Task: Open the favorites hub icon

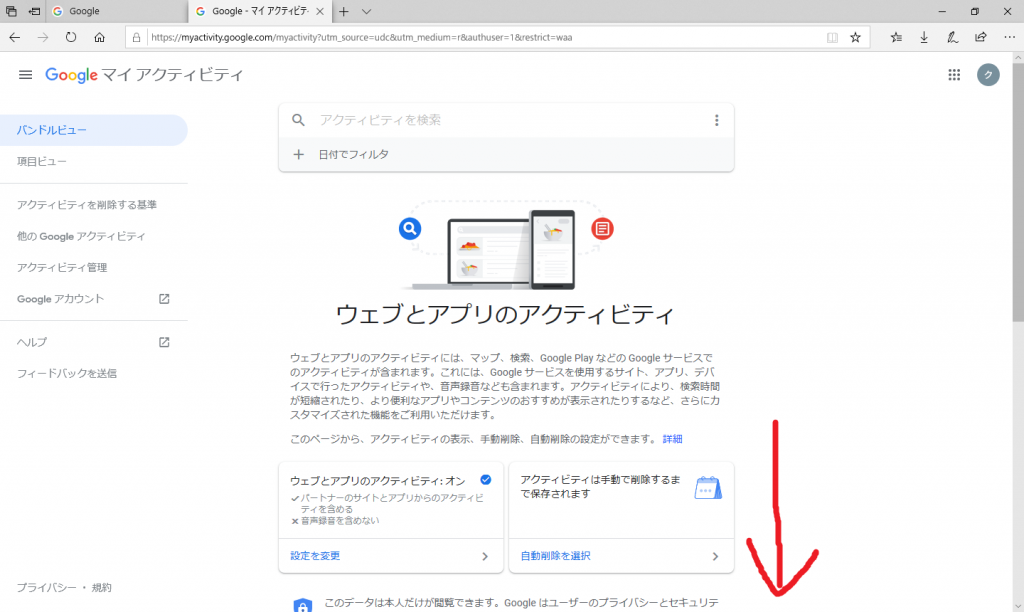Action: (x=896, y=38)
